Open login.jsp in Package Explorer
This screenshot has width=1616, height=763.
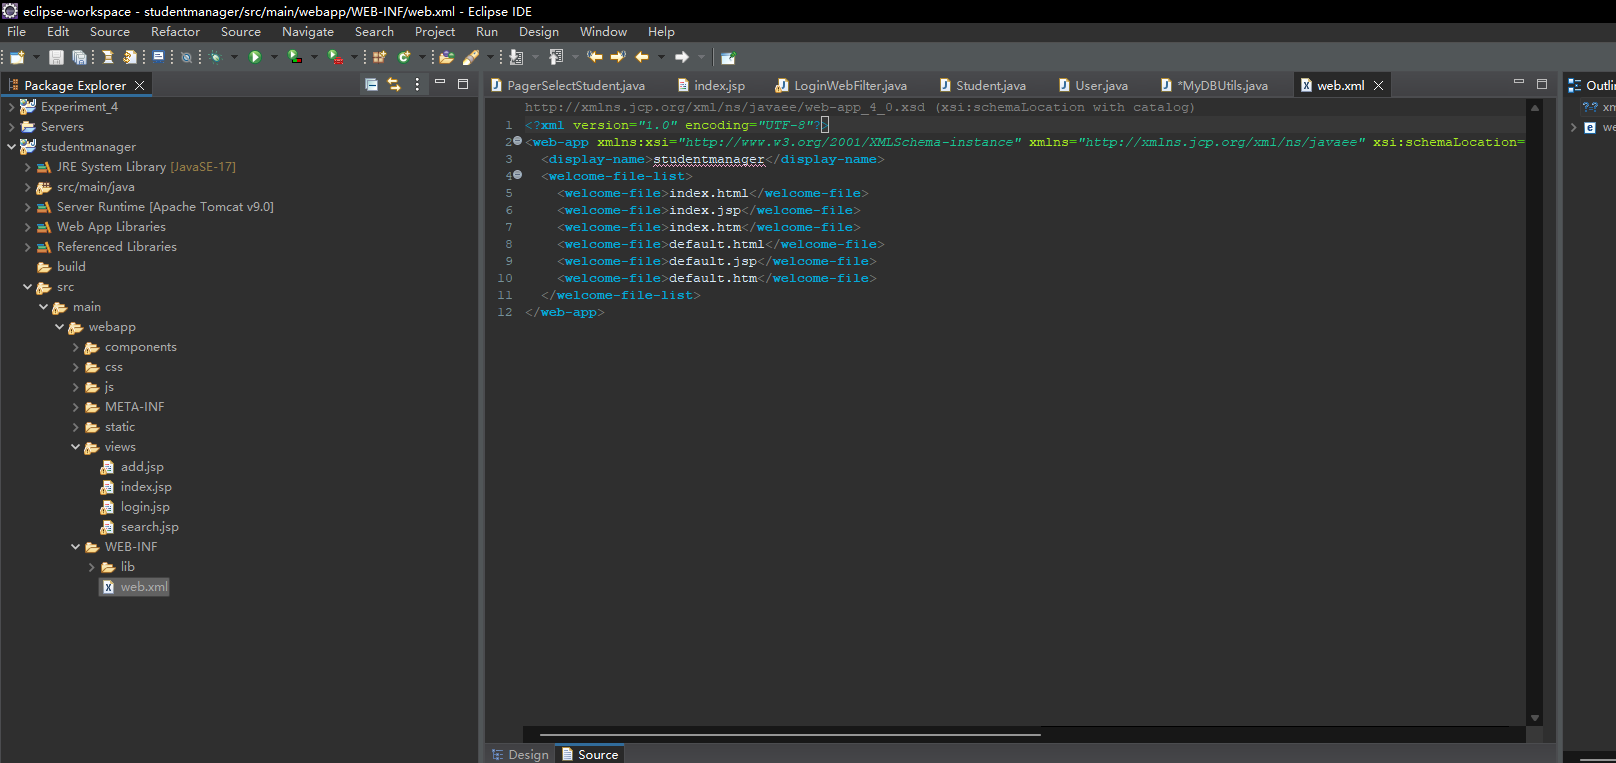point(145,507)
